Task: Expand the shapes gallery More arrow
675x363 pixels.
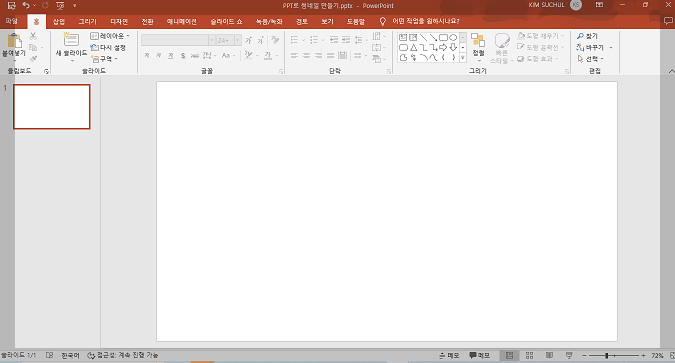Action: tap(463, 57)
